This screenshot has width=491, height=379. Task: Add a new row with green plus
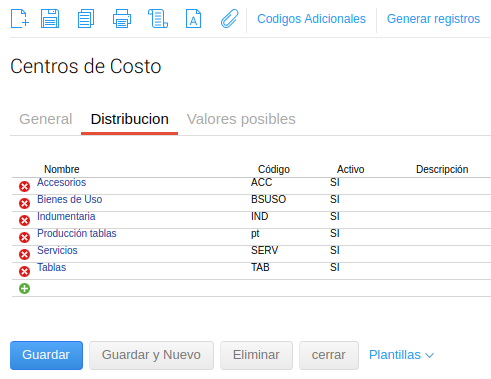point(24,288)
